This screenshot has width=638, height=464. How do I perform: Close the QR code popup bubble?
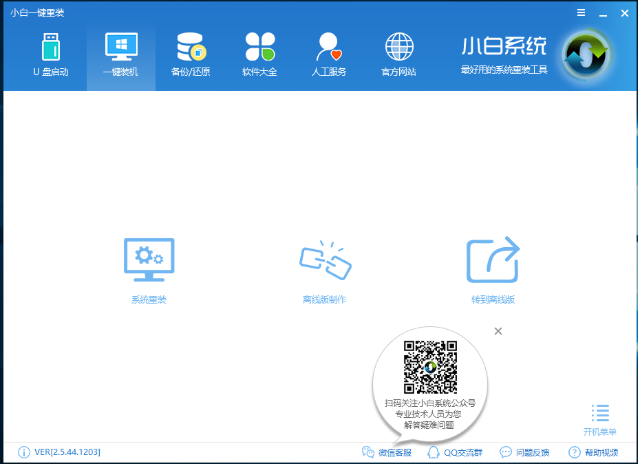coord(498,331)
